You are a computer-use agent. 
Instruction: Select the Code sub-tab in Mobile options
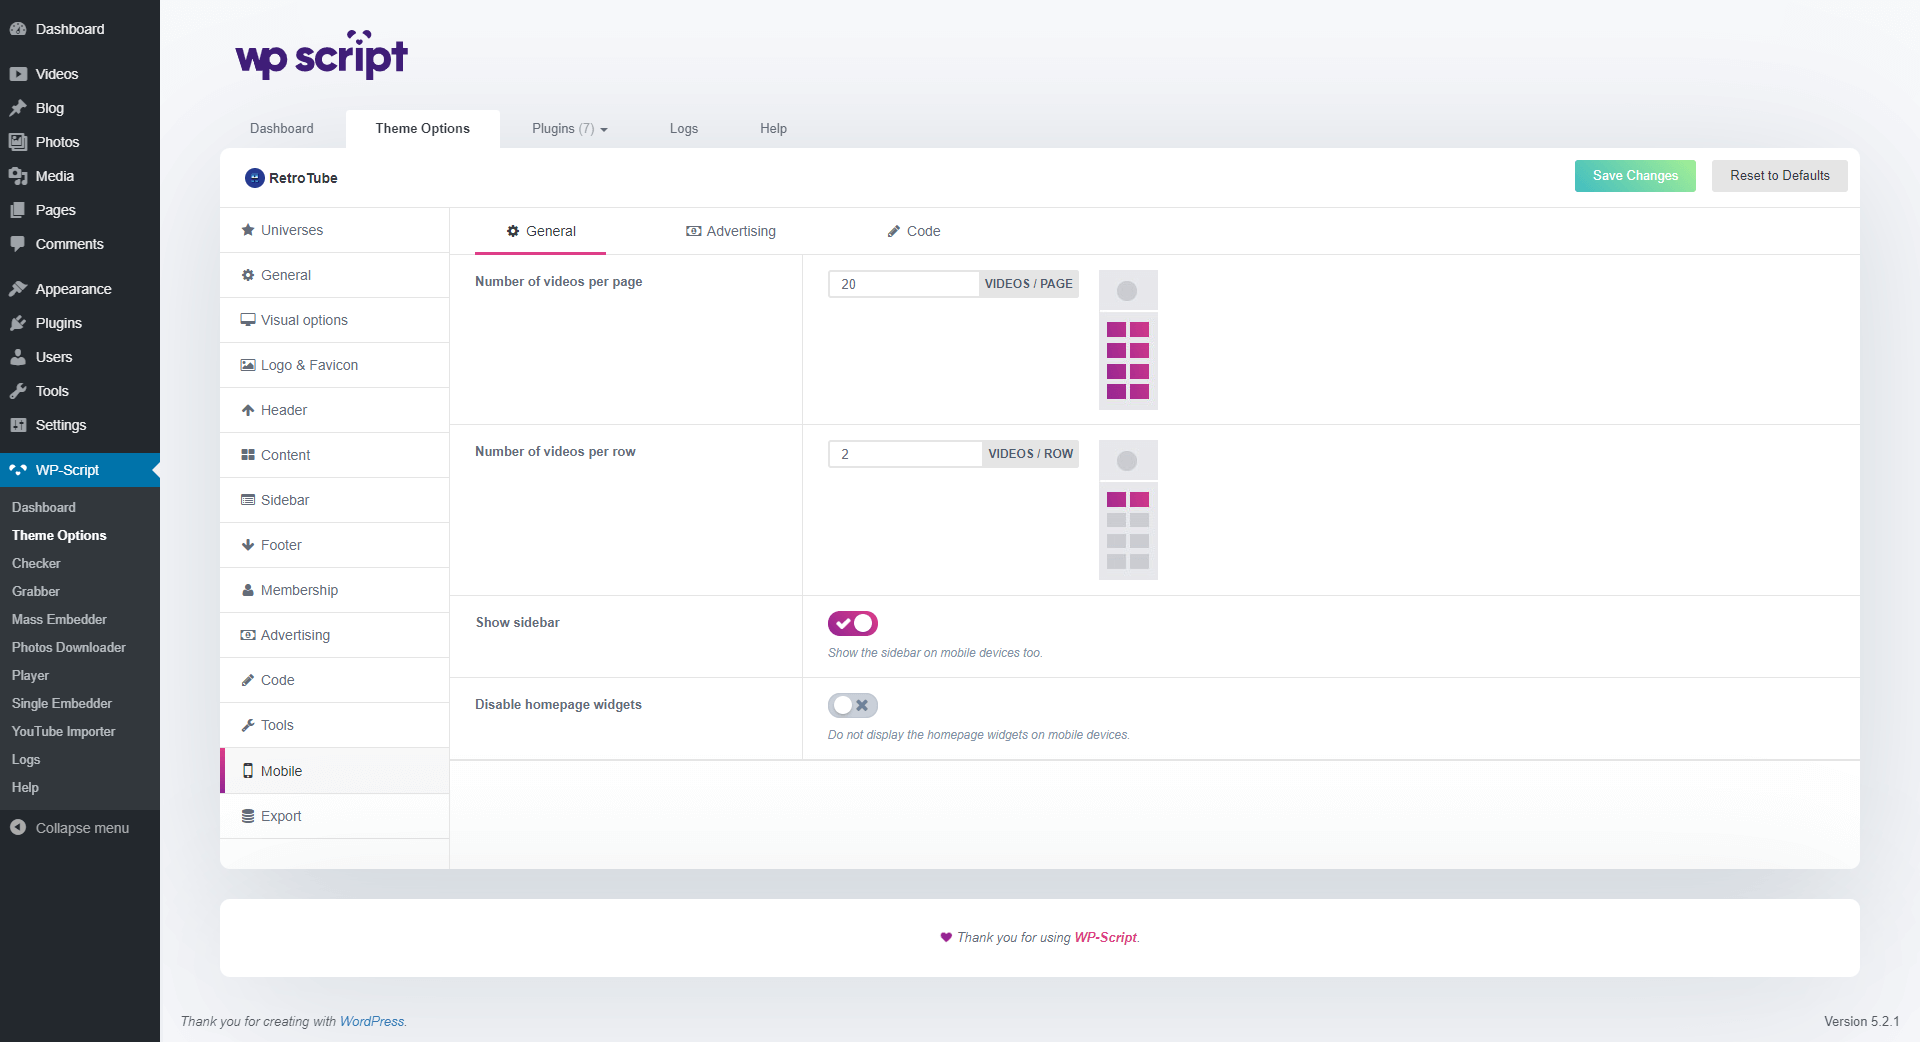click(914, 231)
